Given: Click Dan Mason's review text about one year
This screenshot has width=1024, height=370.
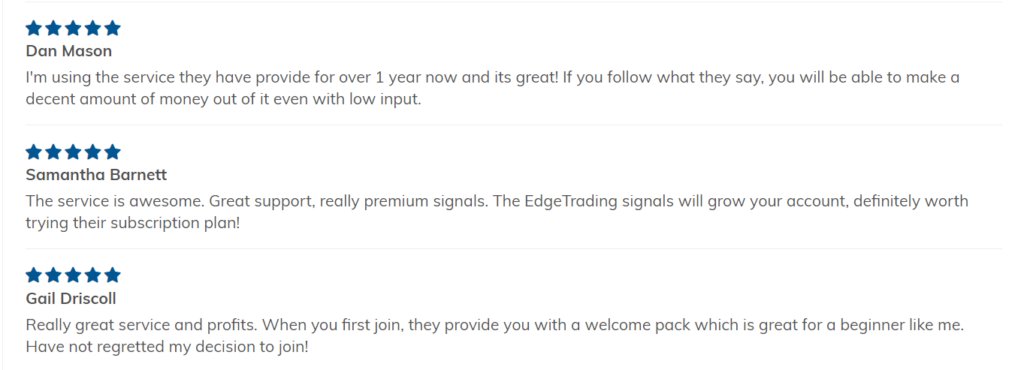Looking at the screenshot, I should (x=493, y=89).
